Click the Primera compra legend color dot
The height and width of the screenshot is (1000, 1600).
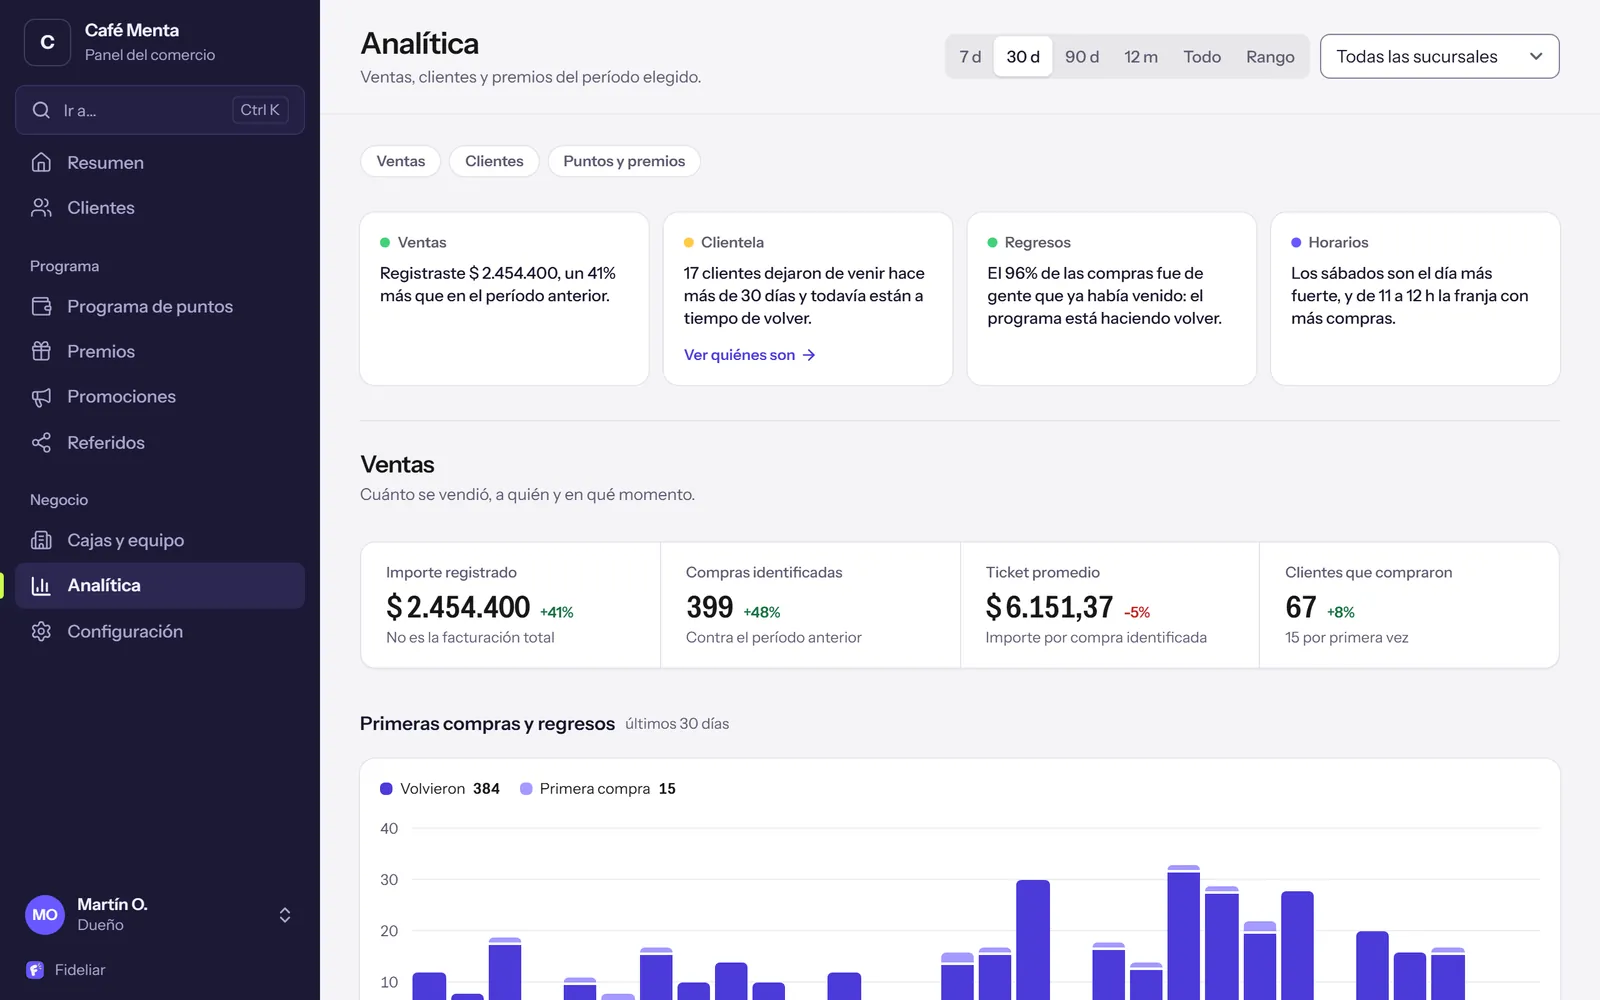coord(526,789)
